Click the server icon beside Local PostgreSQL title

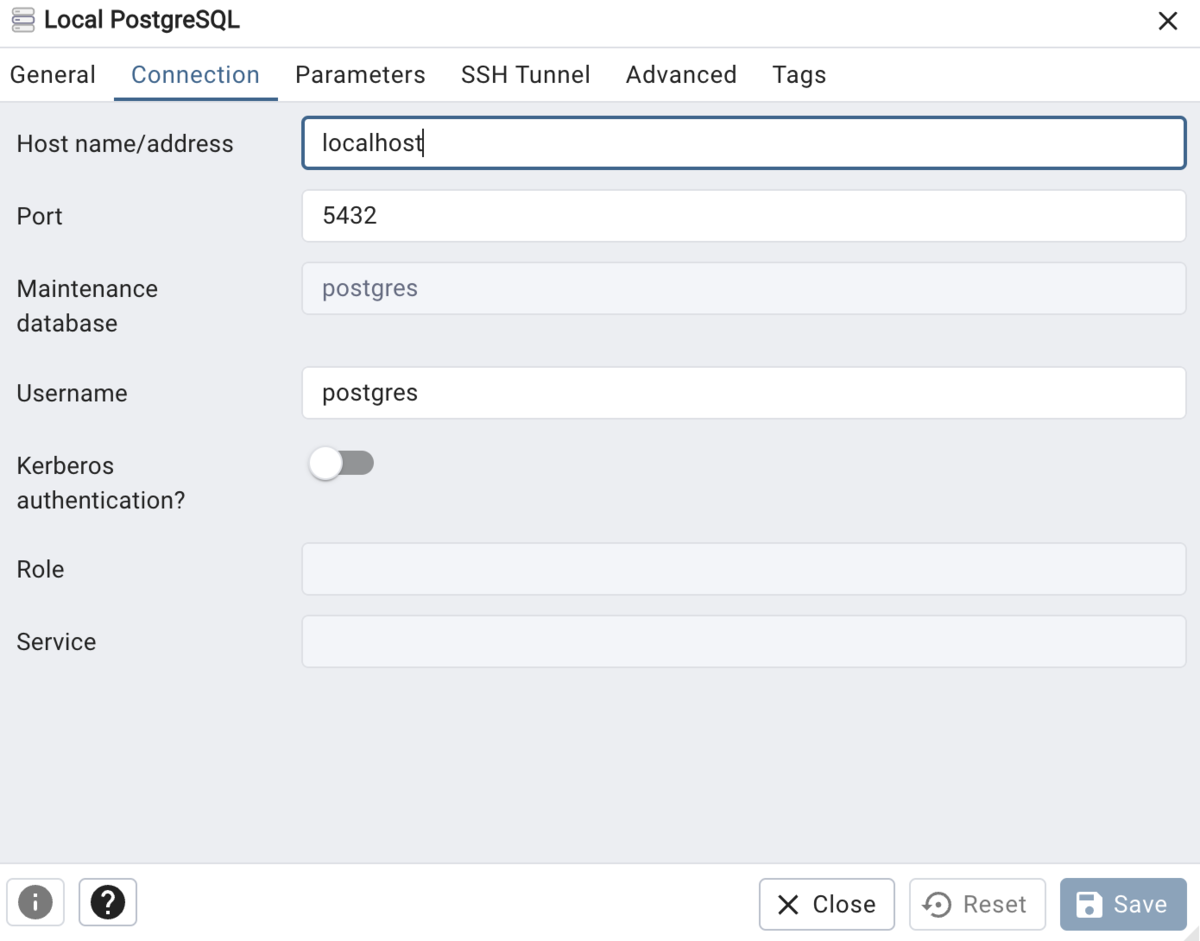(22, 20)
